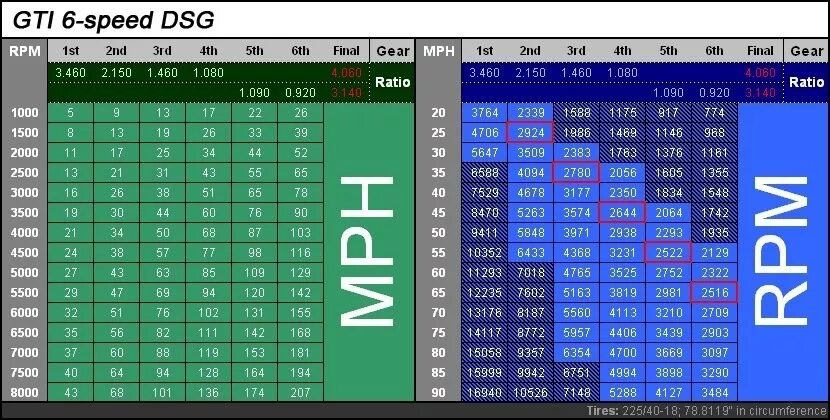Click cell 1935 in the blue table
This screenshot has height=420, width=830.
715,233
